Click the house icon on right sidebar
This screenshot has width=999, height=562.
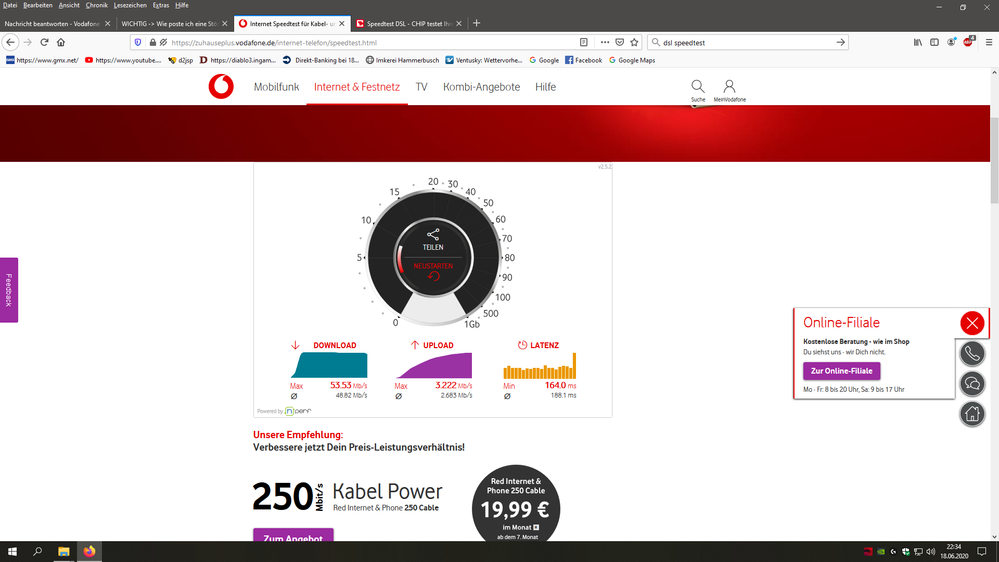[972, 414]
